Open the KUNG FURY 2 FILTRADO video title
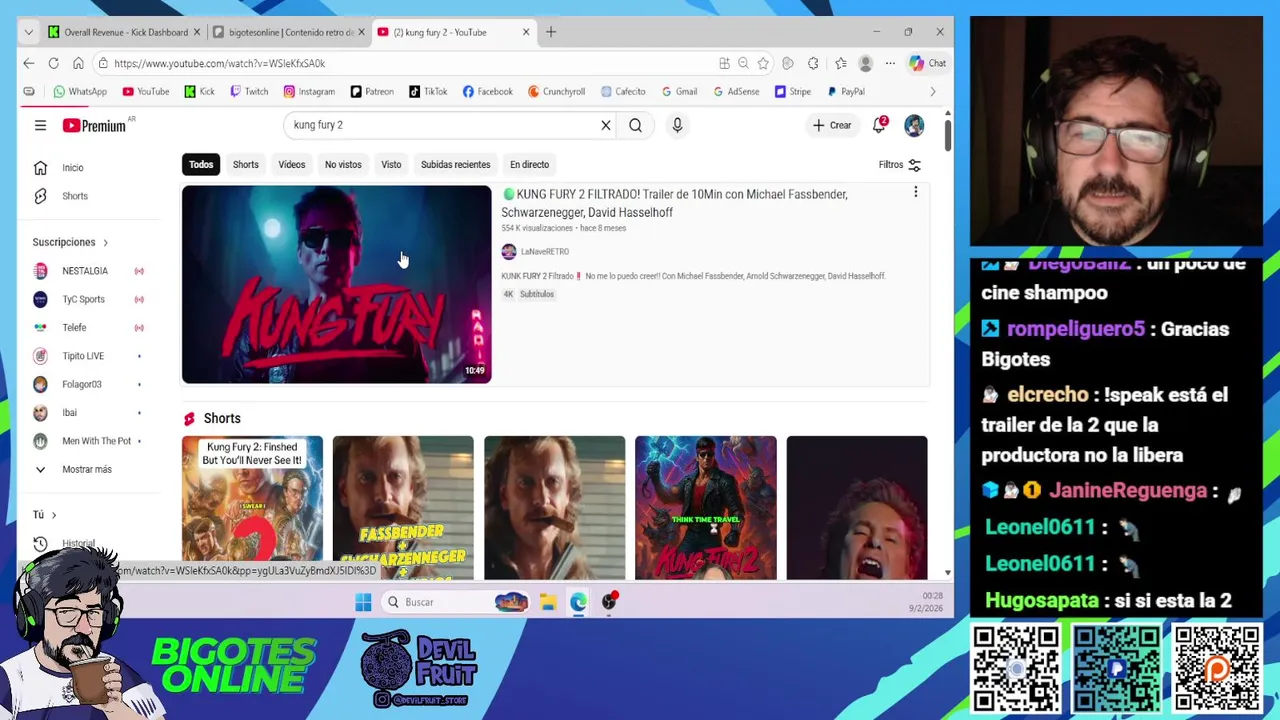Screen dimensions: 1280x720 tap(675, 203)
